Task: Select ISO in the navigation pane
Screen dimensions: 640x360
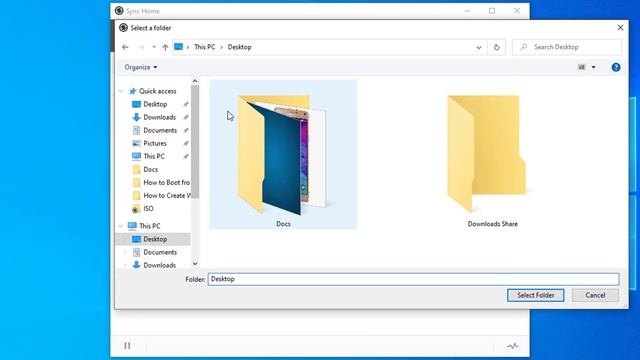Action: [148, 209]
